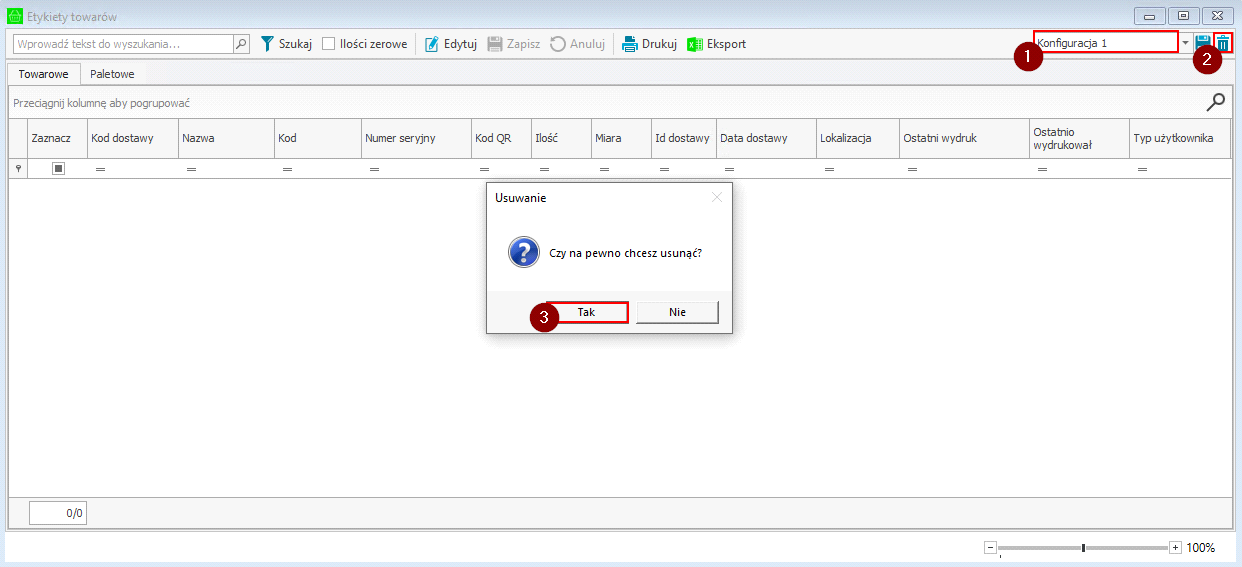The width and height of the screenshot is (1242, 567).
Task: Click the Edytuj pencil icon
Action: 432,44
